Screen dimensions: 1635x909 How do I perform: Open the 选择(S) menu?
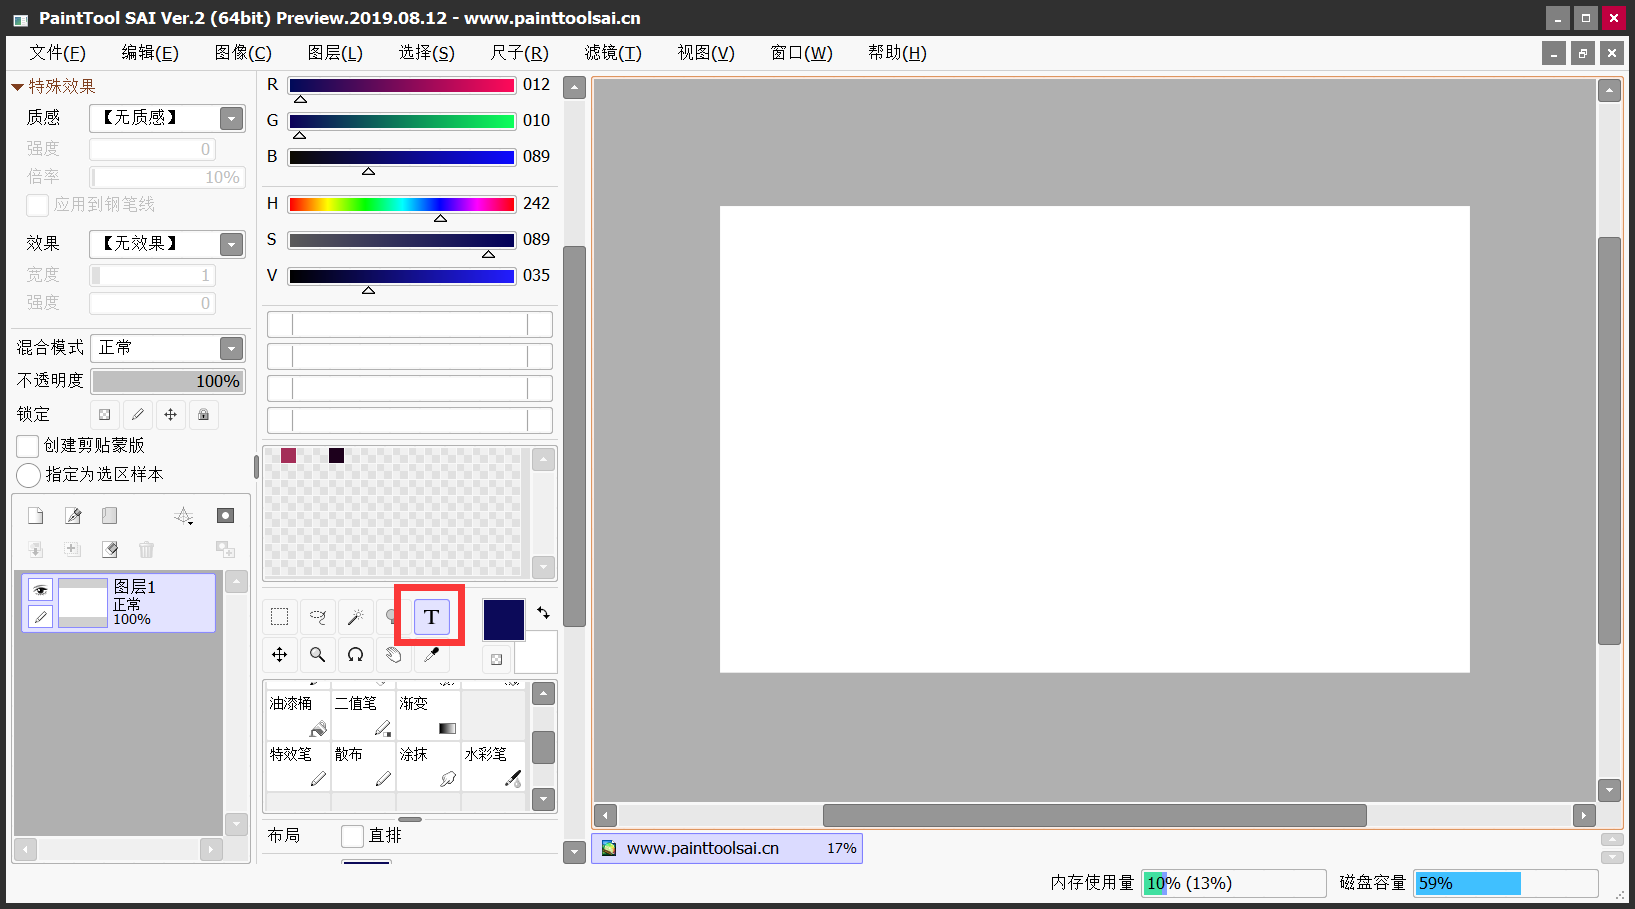[x=427, y=53]
